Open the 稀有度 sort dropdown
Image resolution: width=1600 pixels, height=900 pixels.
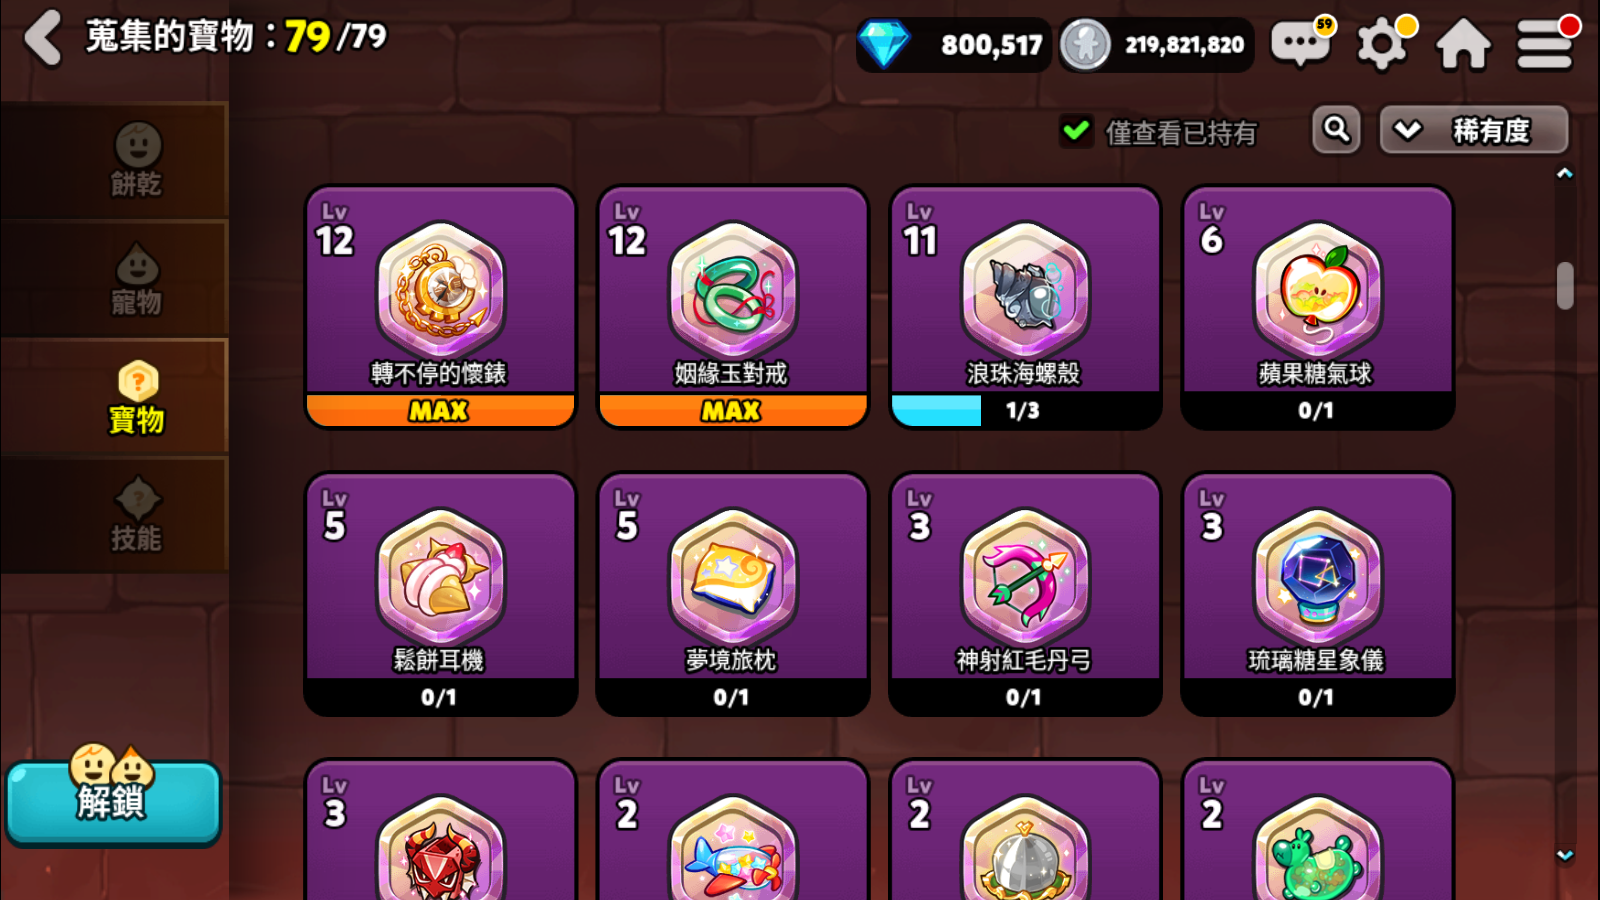tap(1474, 130)
